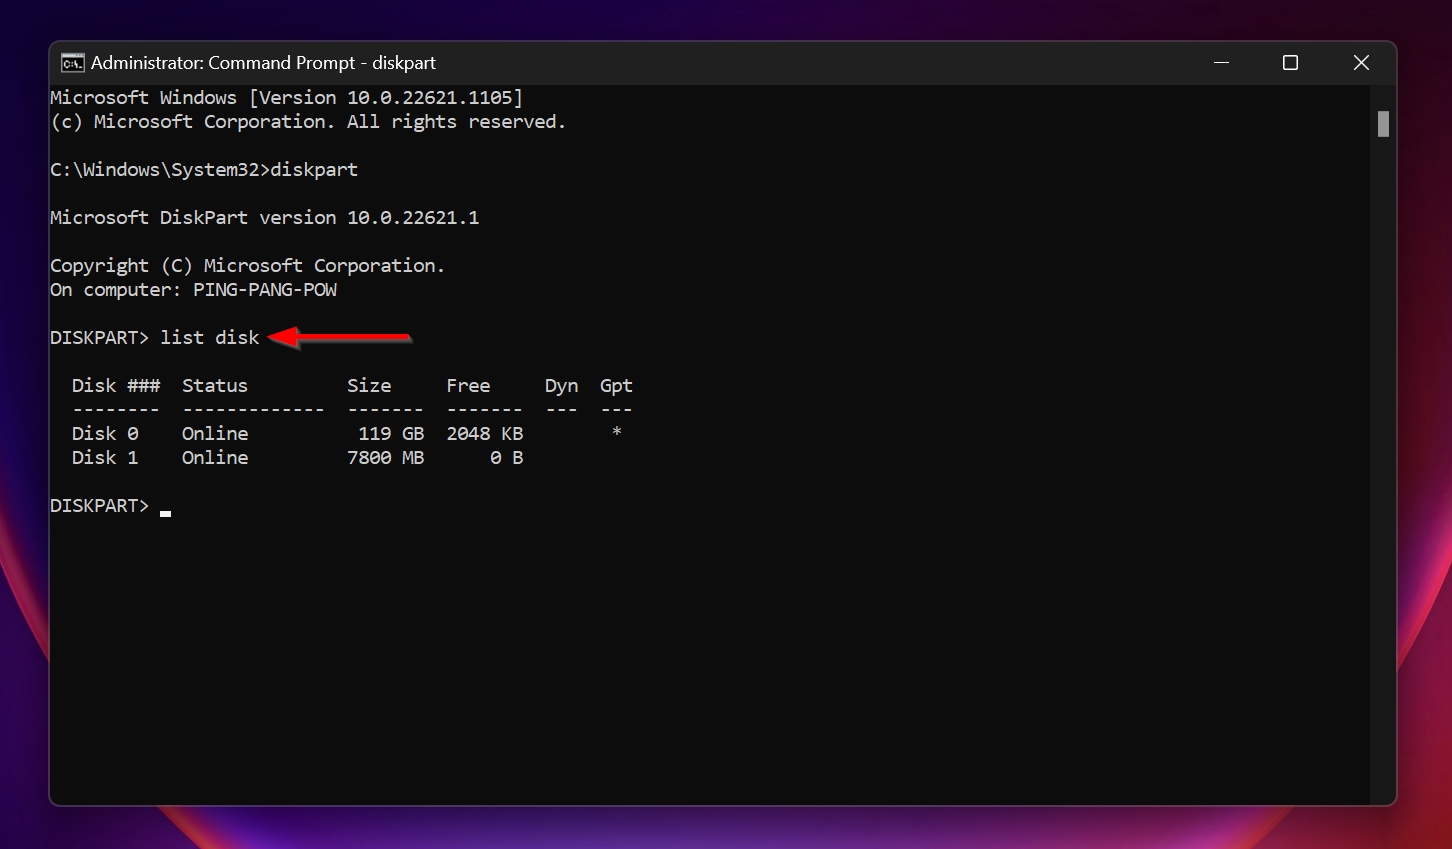Click the '(c) Microsoft Corporation. All rights reserved.' line

tap(308, 122)
